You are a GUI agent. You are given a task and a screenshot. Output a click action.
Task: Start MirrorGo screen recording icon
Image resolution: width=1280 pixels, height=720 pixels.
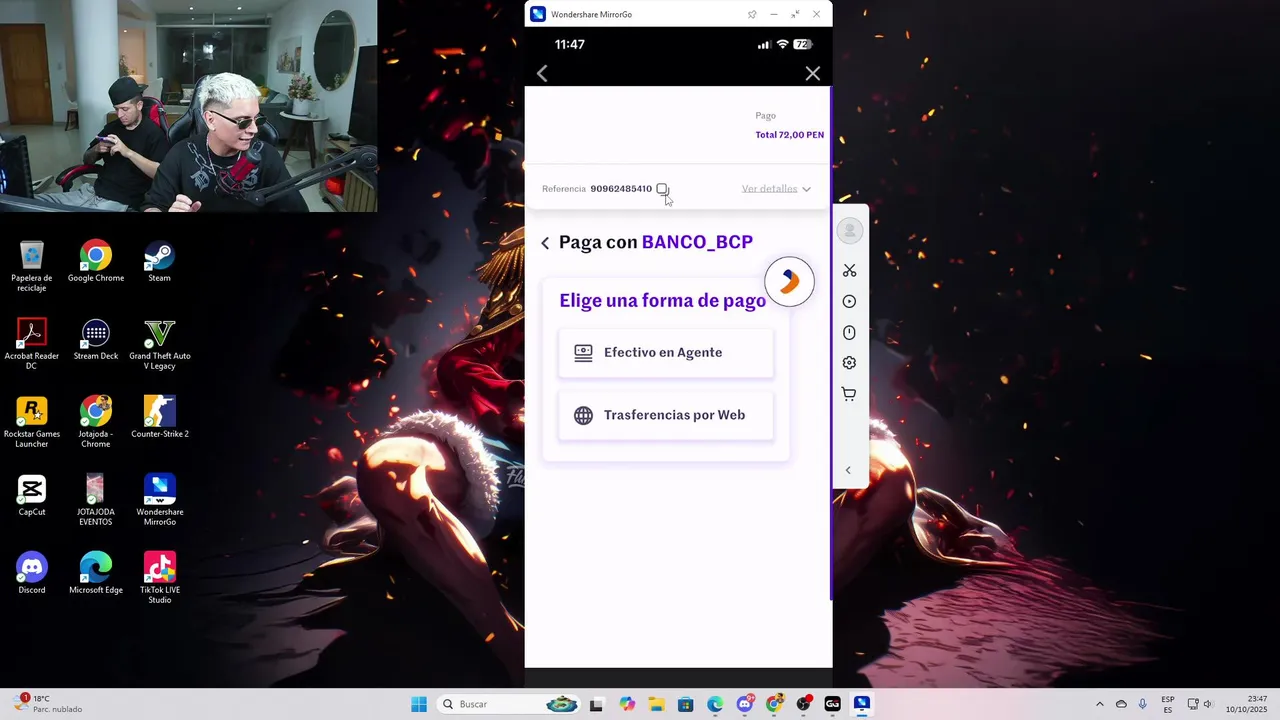pos(849,302)
